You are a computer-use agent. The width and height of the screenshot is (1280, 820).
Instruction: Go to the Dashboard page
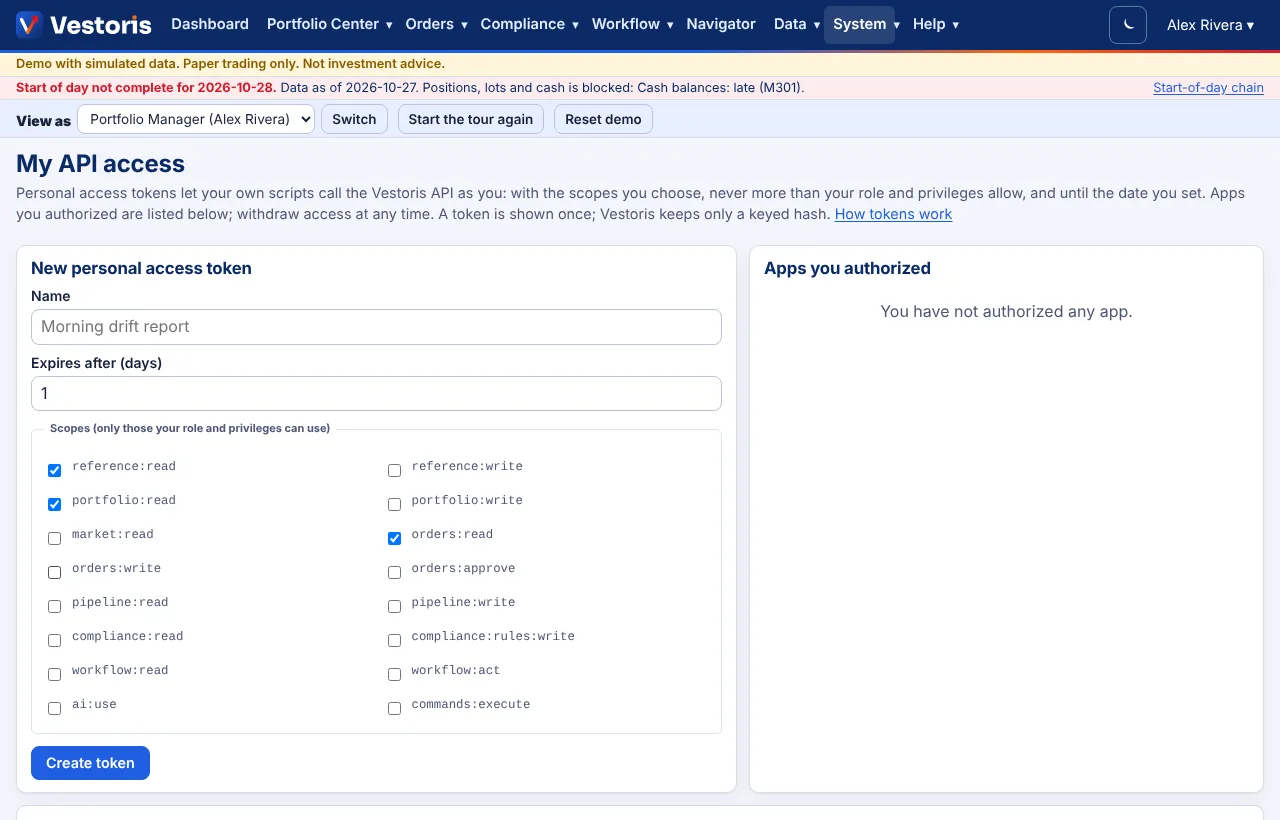210,24
